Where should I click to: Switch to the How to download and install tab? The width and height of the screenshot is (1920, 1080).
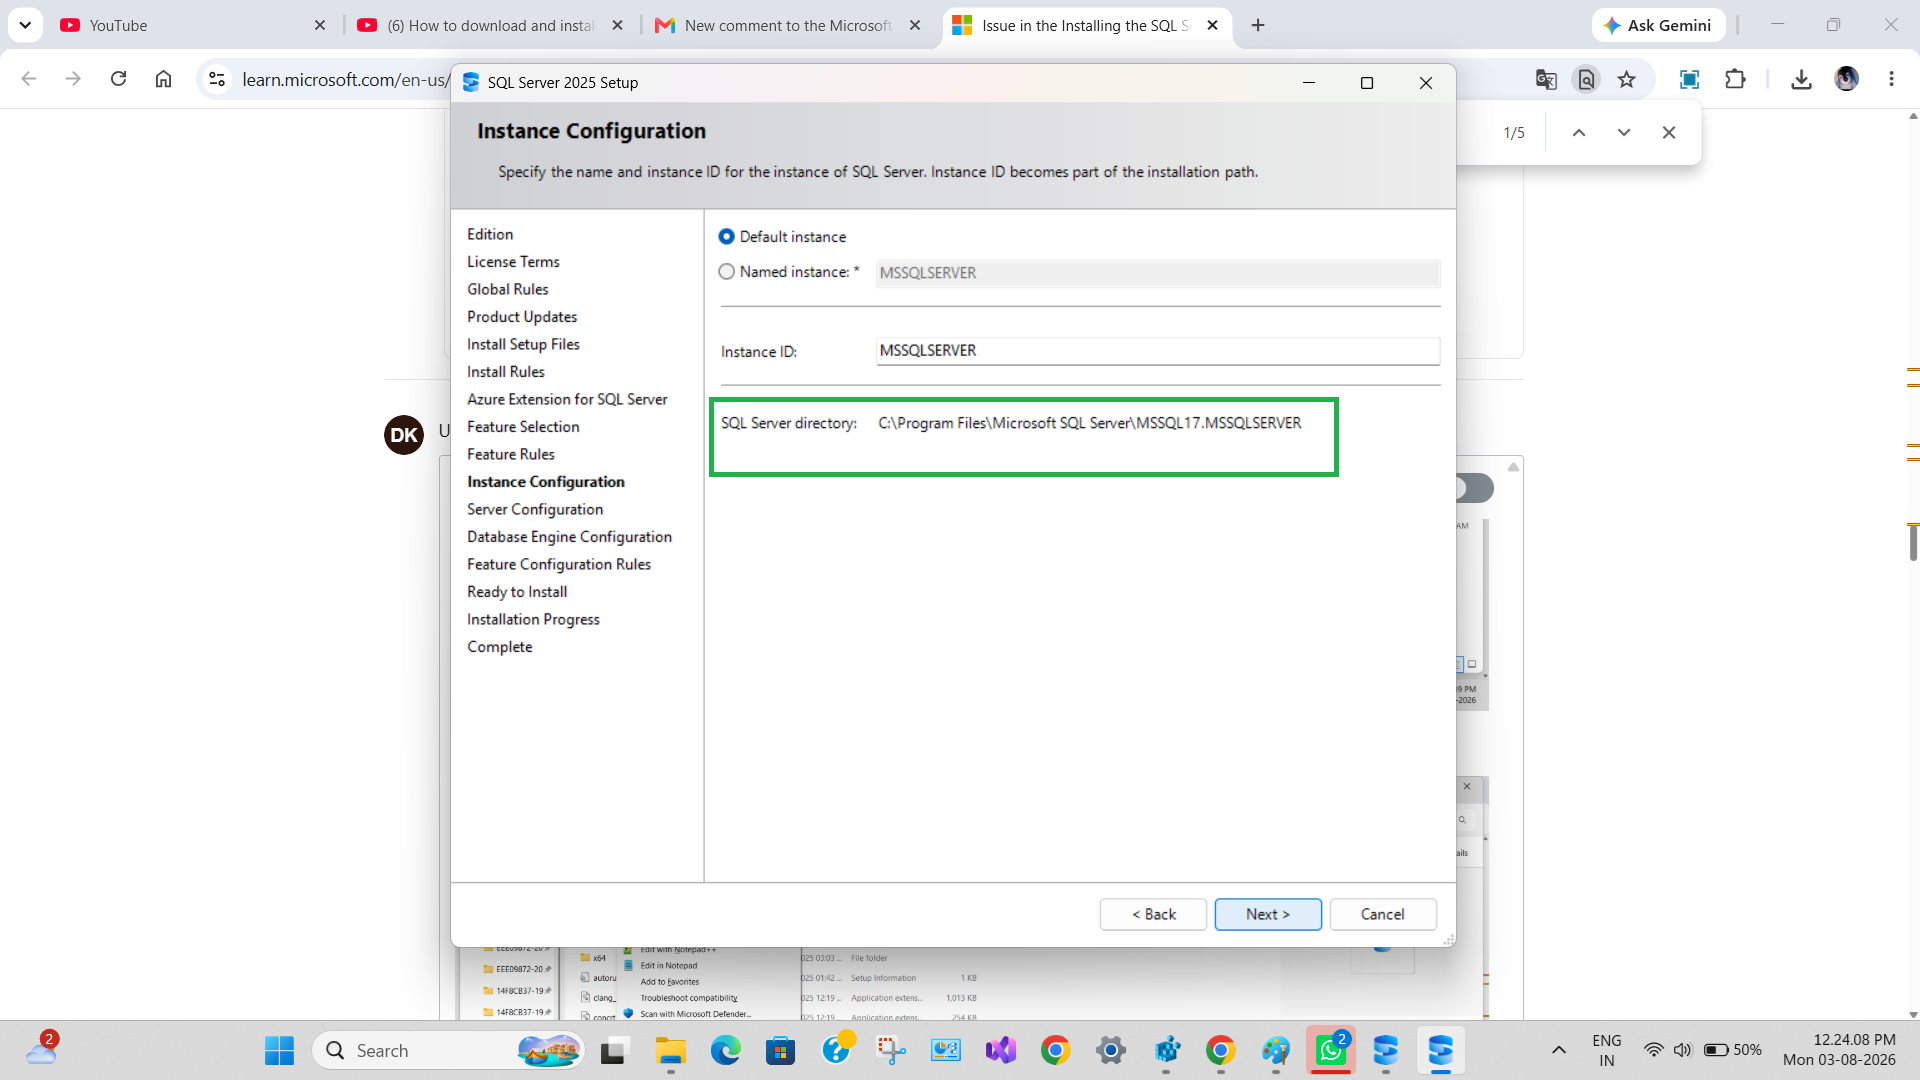tap(490, 25)
